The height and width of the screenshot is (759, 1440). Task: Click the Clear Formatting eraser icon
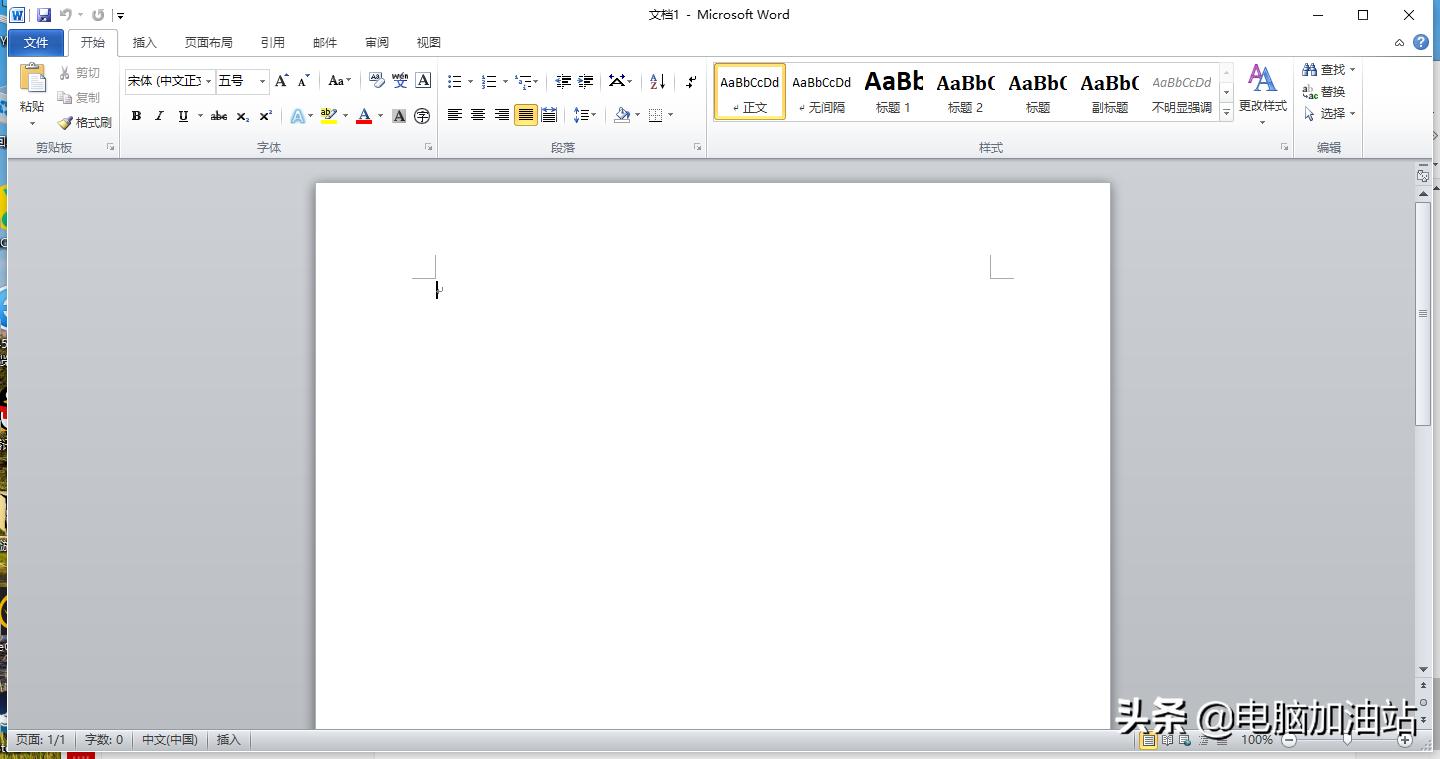click(x=377, y=81)
